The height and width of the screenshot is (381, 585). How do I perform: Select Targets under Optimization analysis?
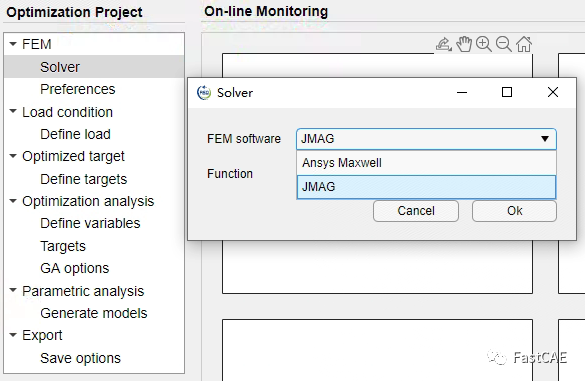tap(63, 246)
